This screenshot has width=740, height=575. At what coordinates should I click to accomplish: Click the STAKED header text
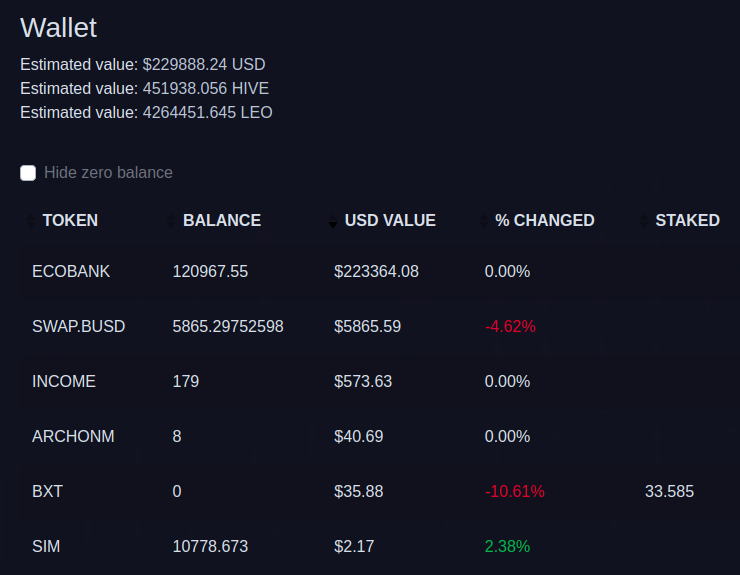pyautogui.click(x=687, y=220)
